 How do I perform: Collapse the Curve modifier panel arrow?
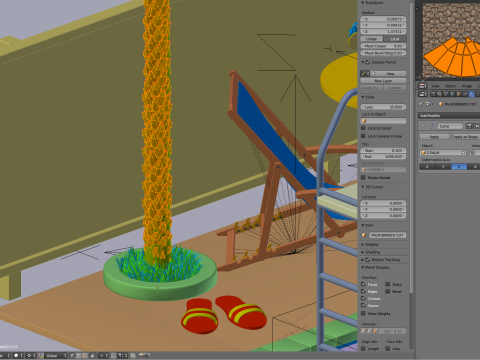(423, 126)
